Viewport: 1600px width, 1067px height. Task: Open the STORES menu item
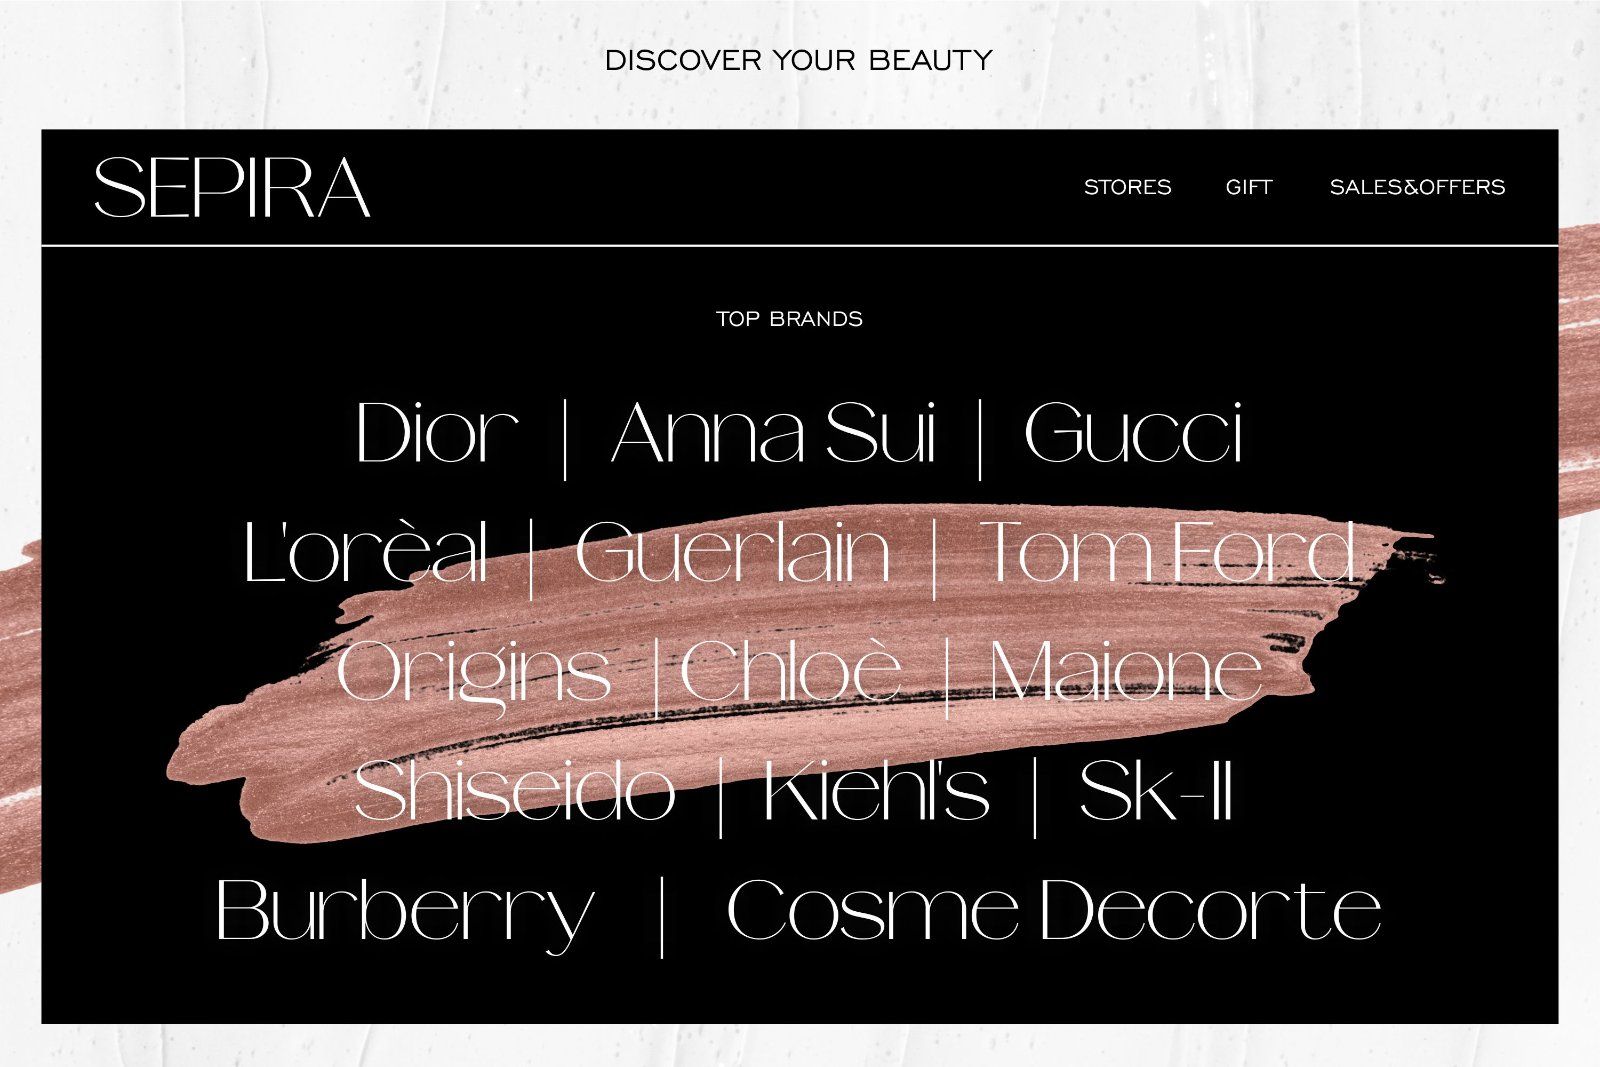1127,187
